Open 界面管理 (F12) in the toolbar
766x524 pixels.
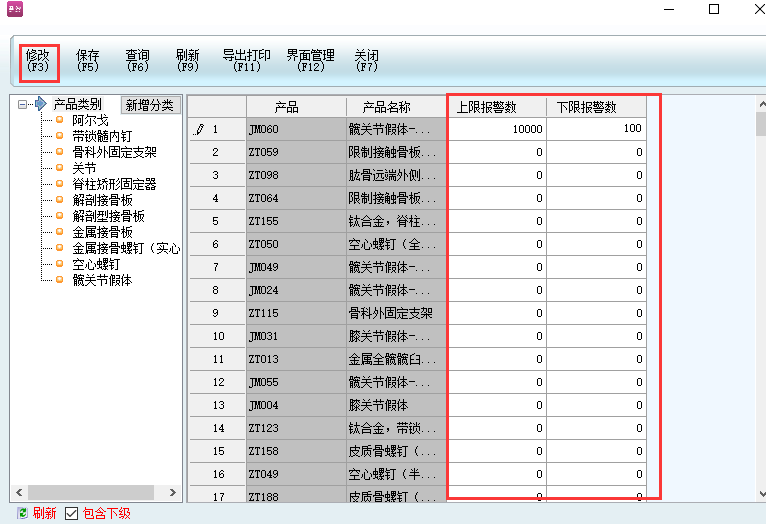pos(310,61)
